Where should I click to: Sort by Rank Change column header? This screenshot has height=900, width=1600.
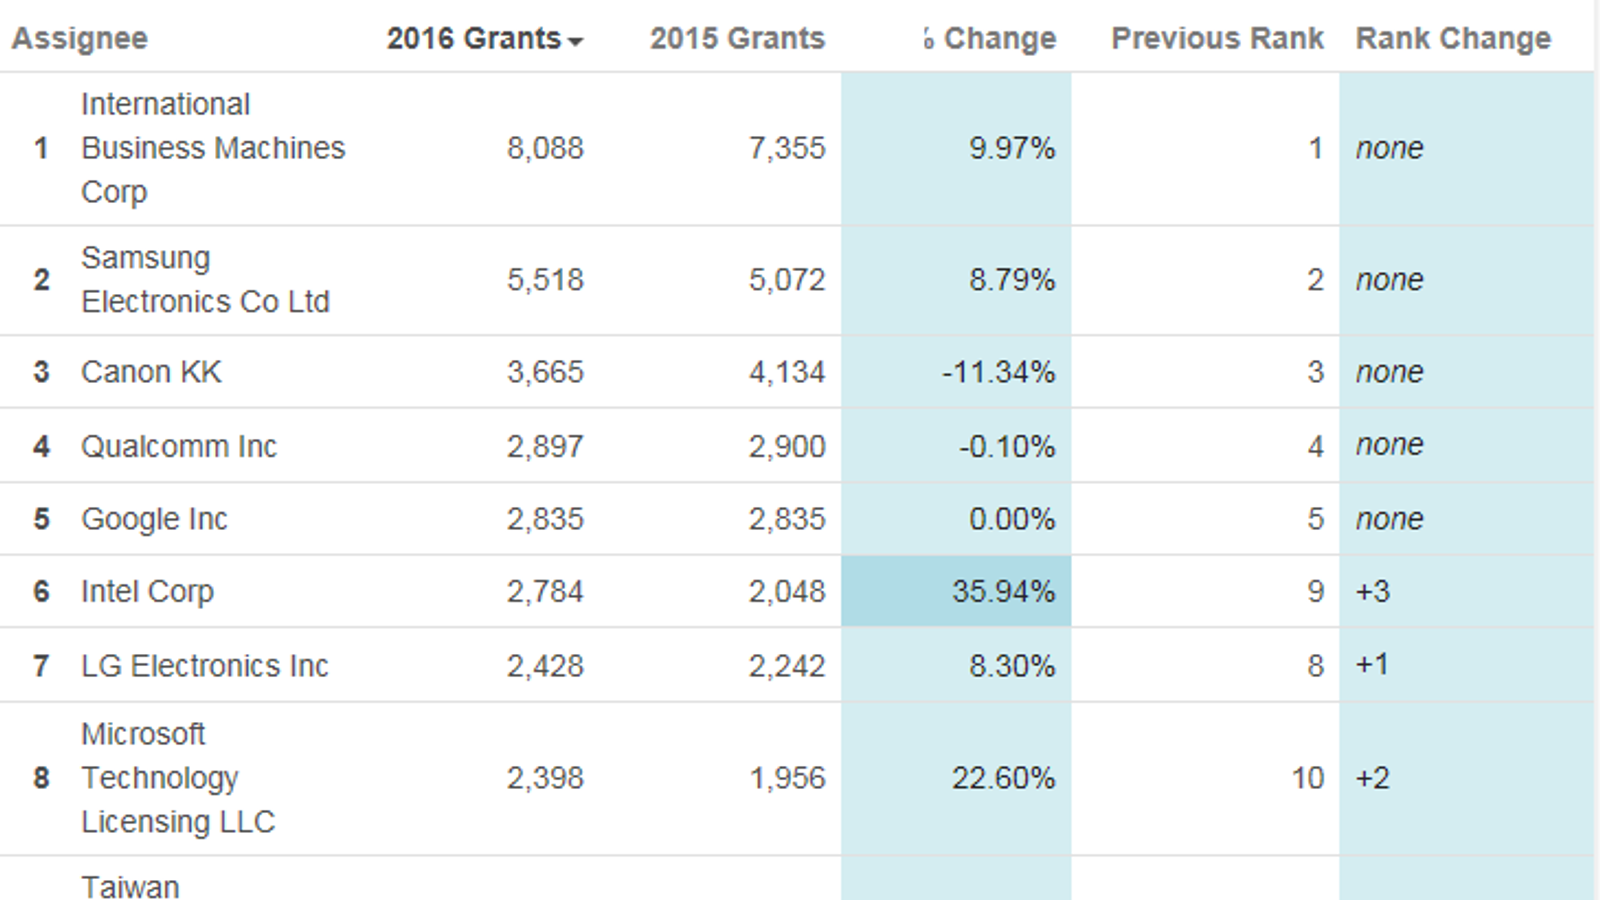1453,39
